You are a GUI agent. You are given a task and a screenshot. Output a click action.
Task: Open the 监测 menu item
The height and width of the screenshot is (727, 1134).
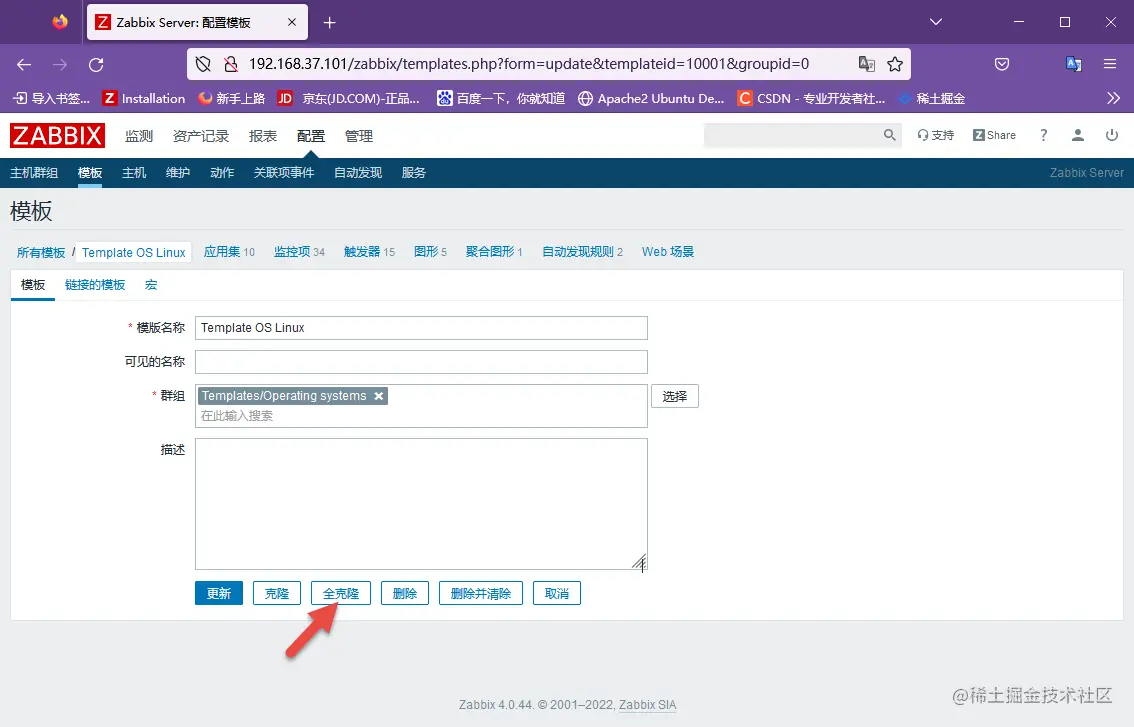[140, 135]
